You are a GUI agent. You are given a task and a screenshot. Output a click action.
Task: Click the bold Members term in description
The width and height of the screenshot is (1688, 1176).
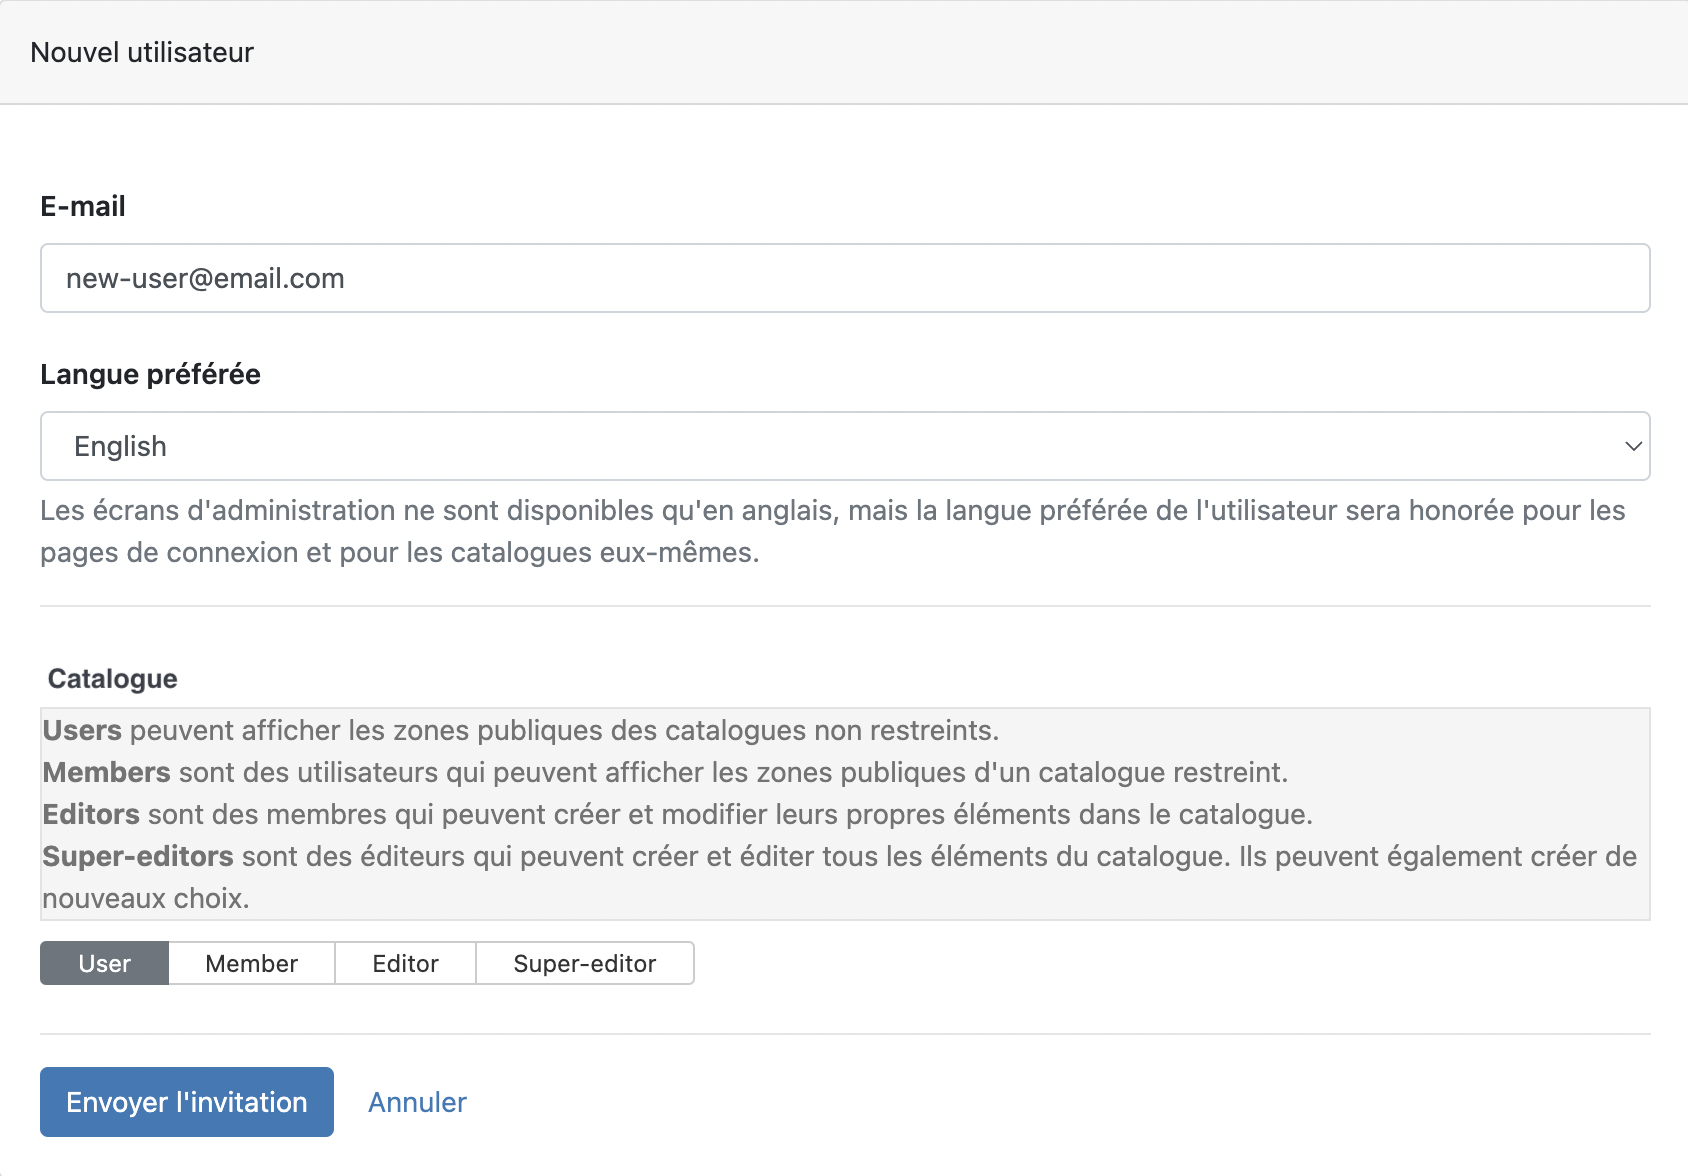(x=106, y=772)
